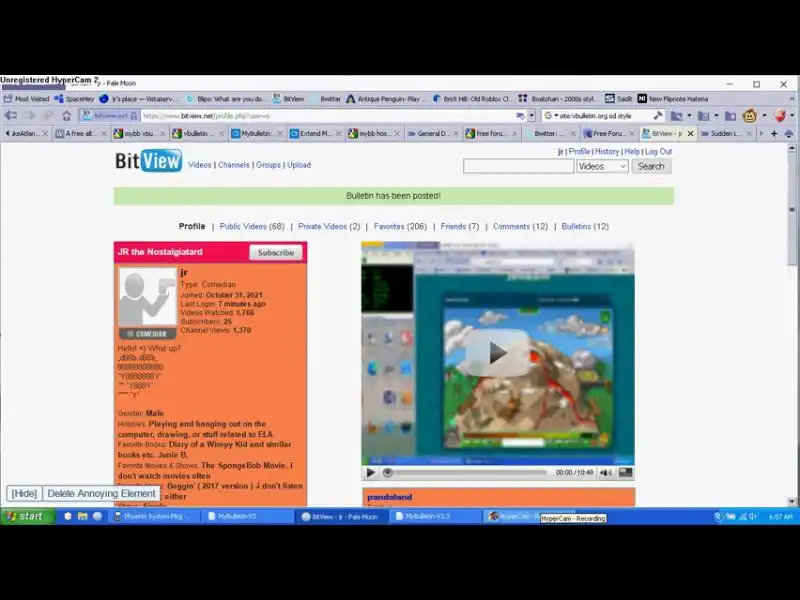The width and height of the screenshot is (800, 600).
Task: Open the Private Videos (2) tab
Action: coord(329,227)
